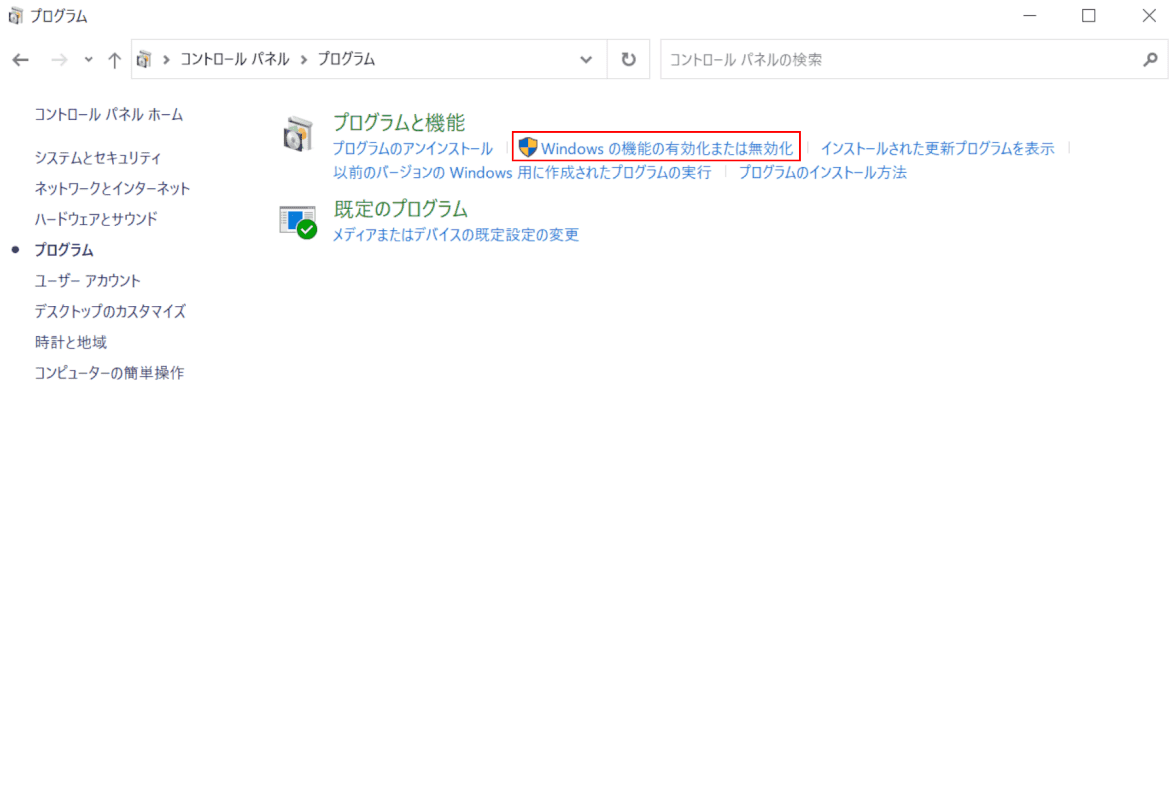Select プログラム in the sidebar

click(64, 250)
